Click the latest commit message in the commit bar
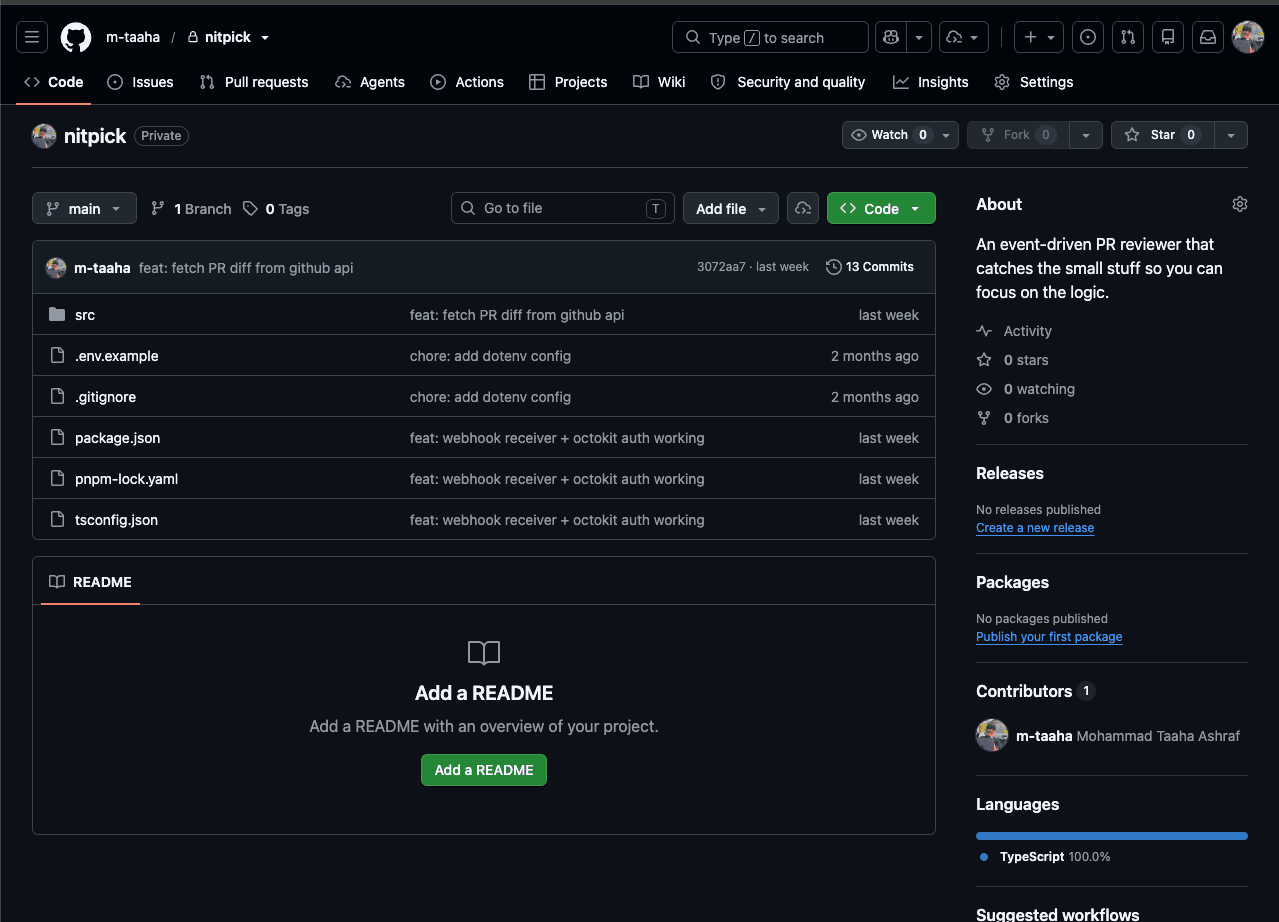 tap(246, 268)
